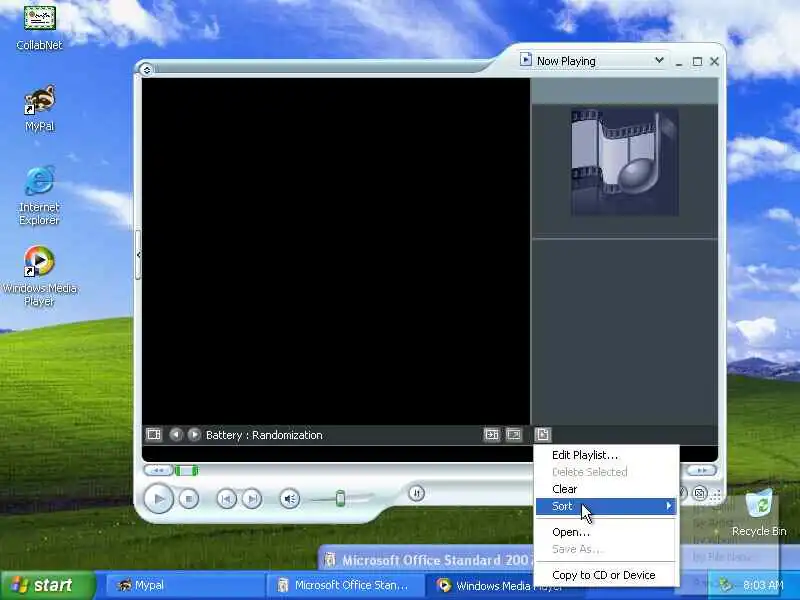
Task: Open the visualization selection button
Action: [x=154, y=435]
